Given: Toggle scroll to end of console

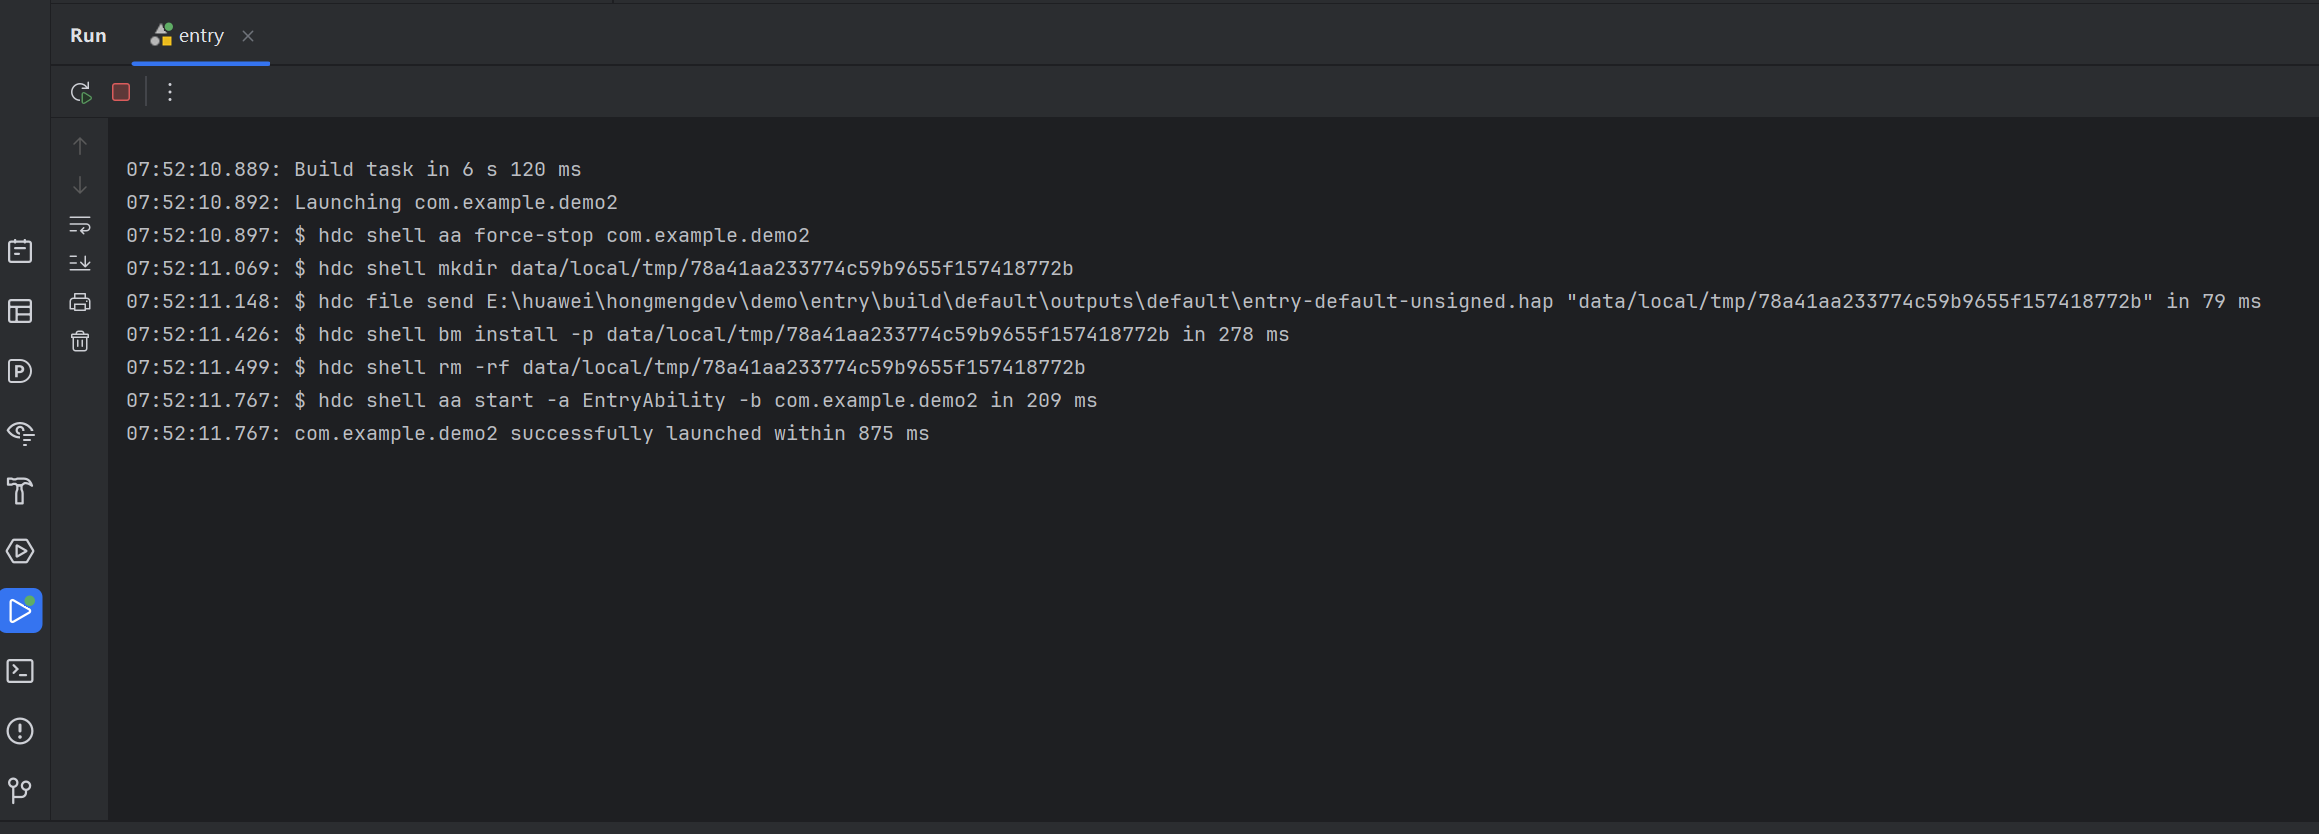Looking at the screenshot, I should click(80, 263).
